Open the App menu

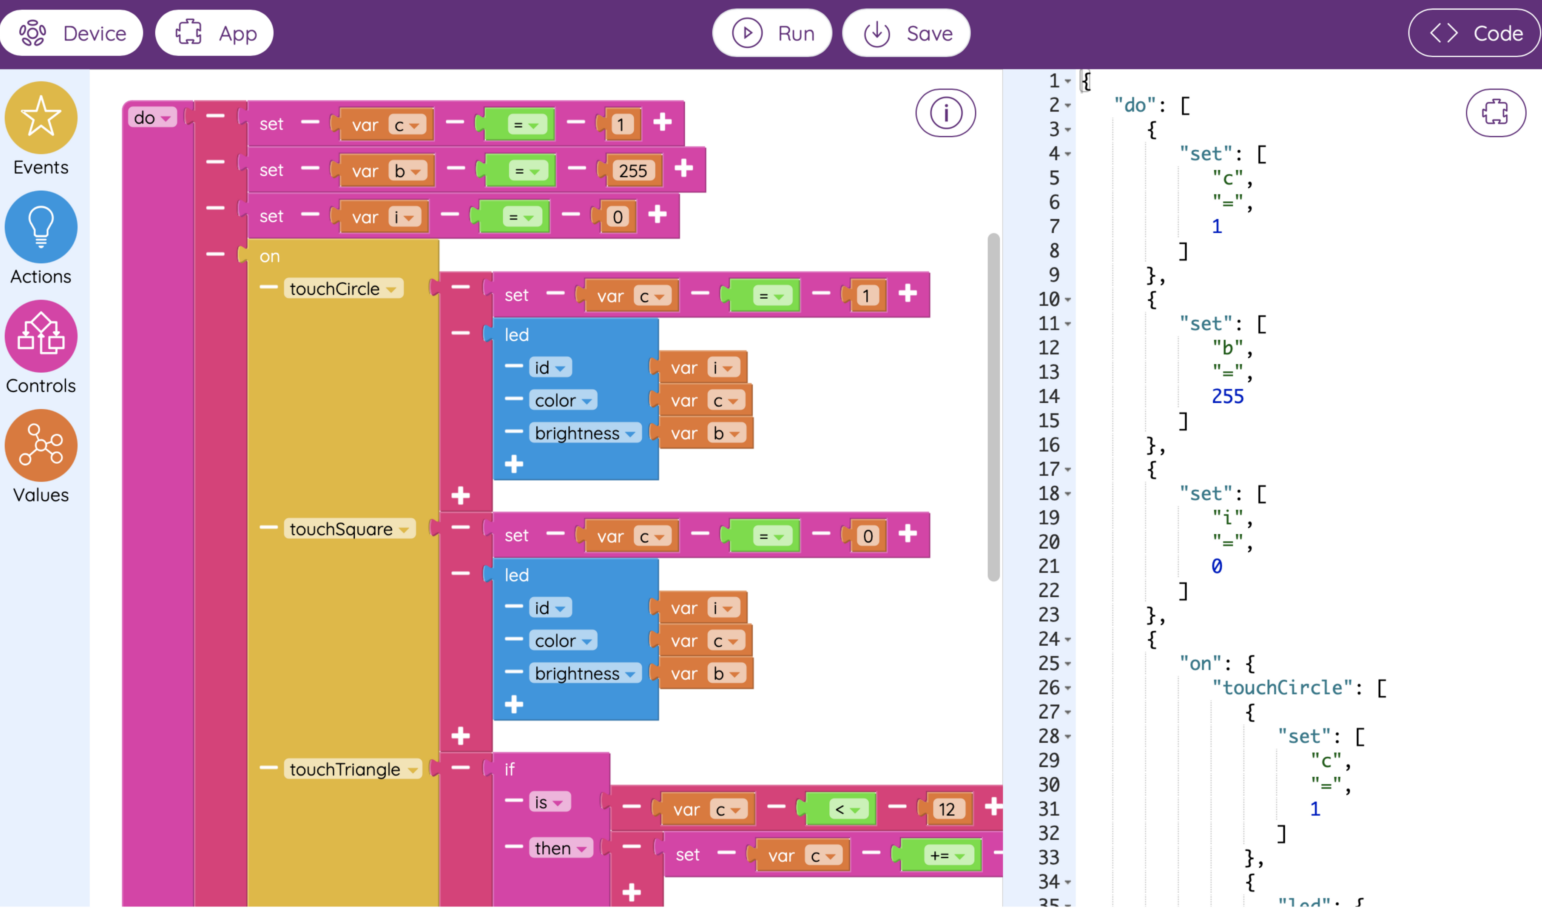tap(214, 33)
